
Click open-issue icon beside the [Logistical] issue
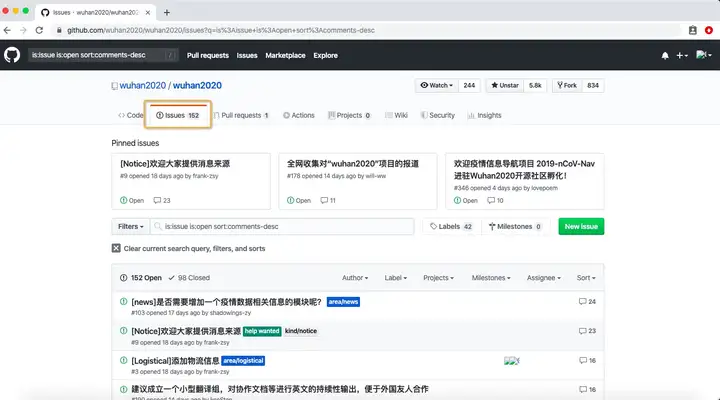coord(124,361)
